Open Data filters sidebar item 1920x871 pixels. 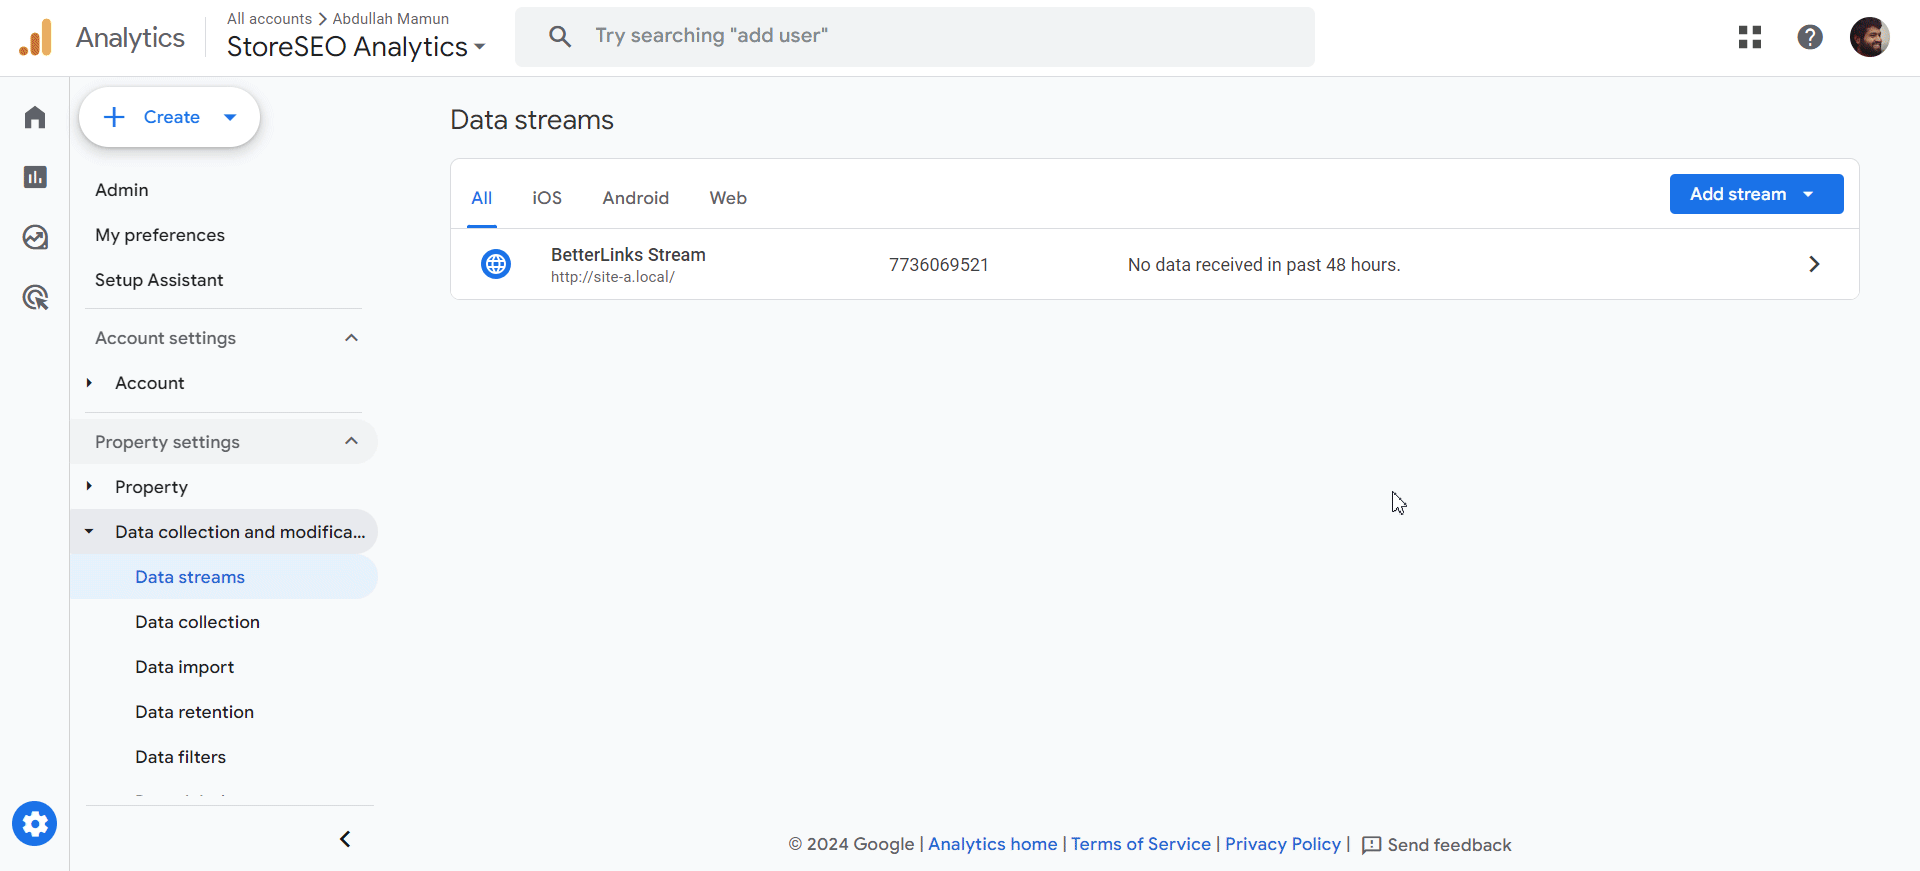[181, 757]
